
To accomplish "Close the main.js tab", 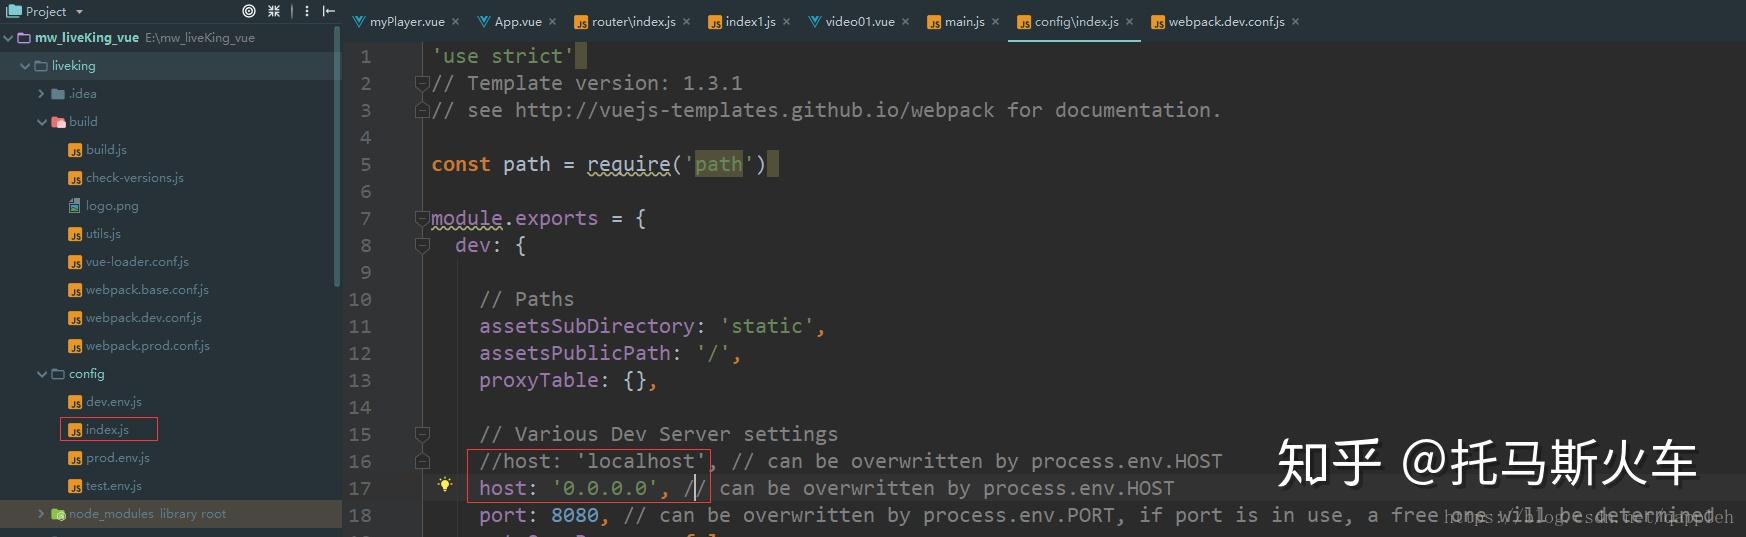I will (x=995, y=22).
